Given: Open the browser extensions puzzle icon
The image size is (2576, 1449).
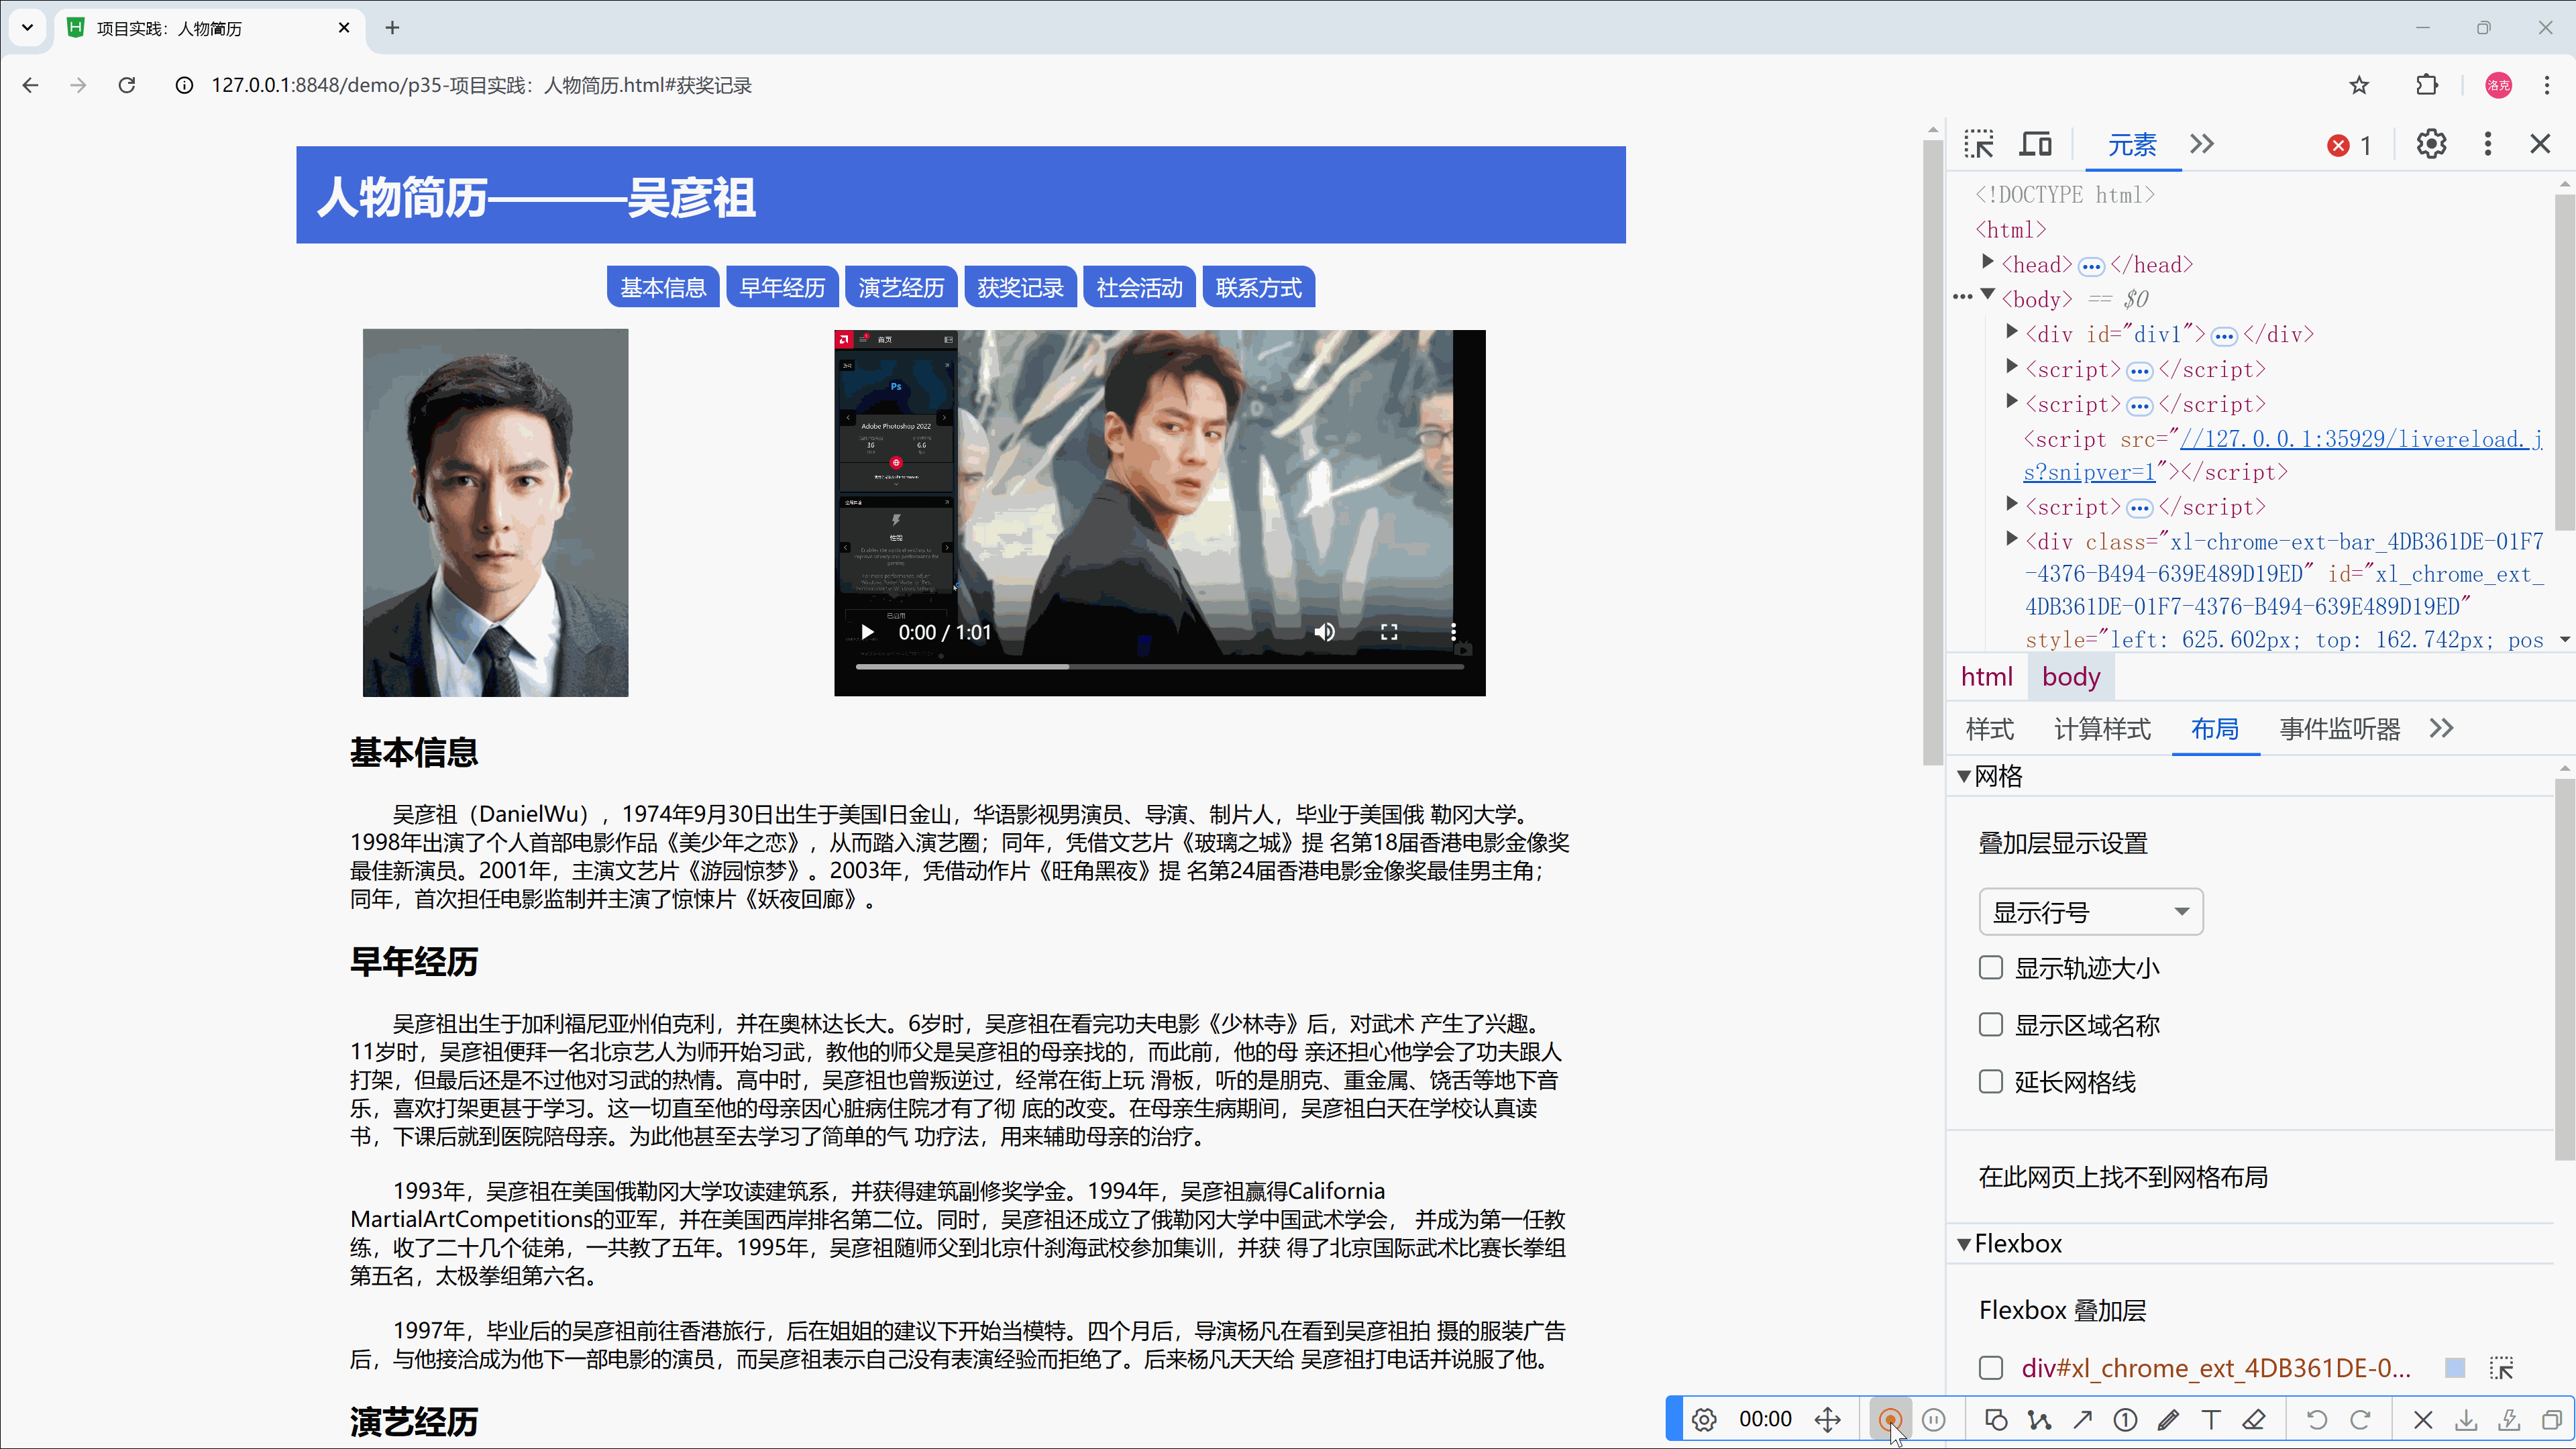Looking at the screenshot, I should pyautogui.click(x=2427, y=85).
